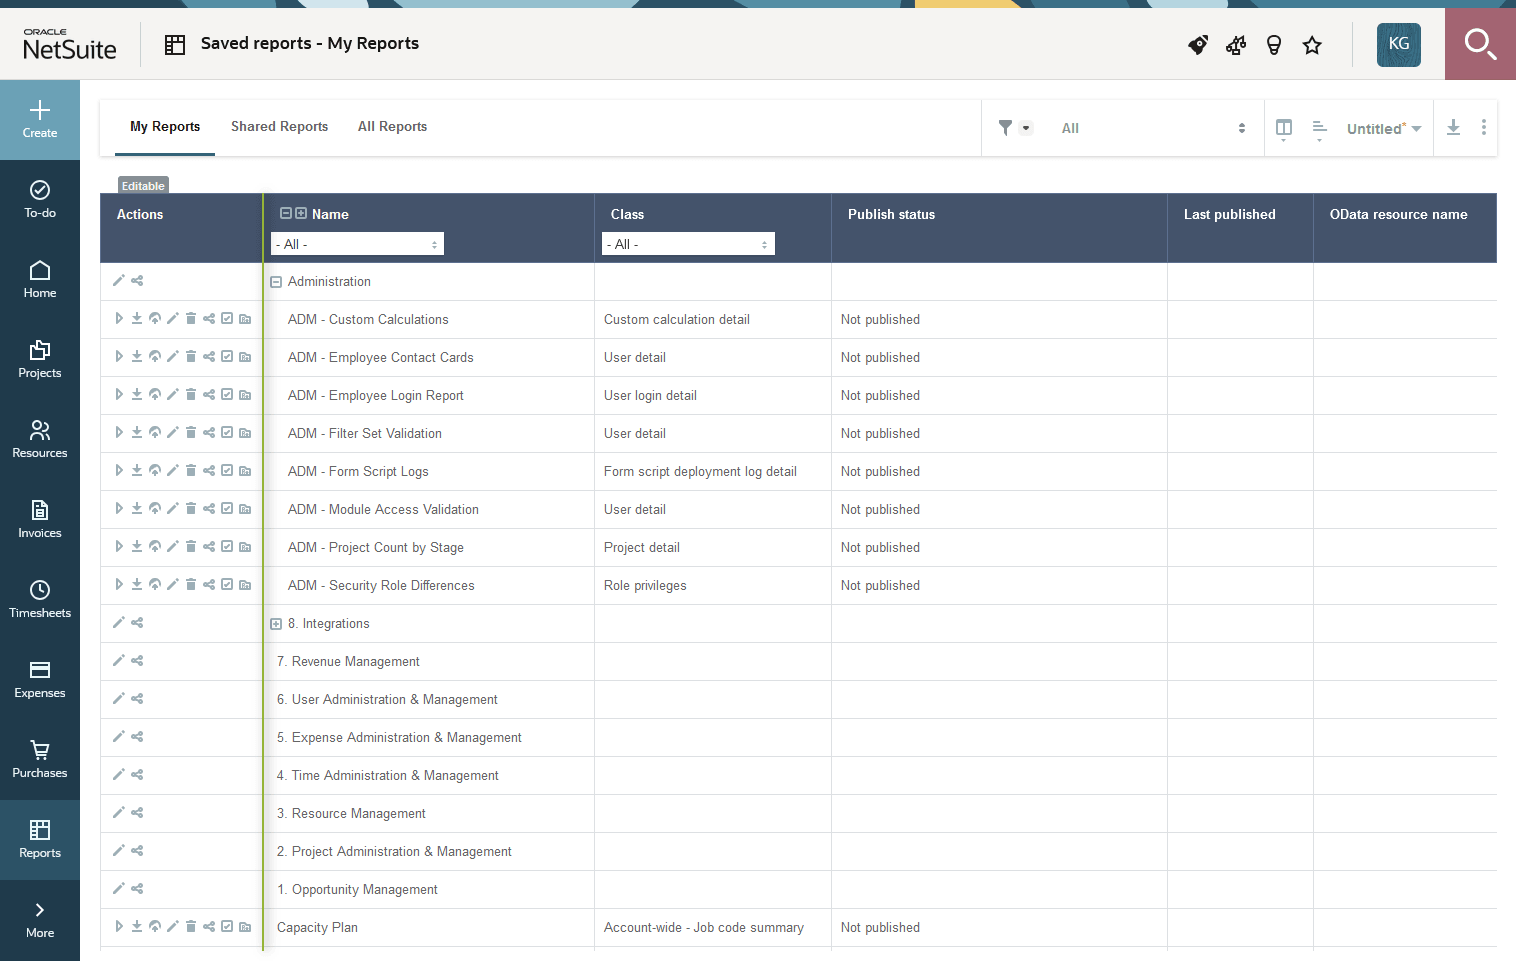Click the Capacity Plan report name
Image resolution: width=1516 pixels, height=961 pixels.
click(x=317, y=928)
